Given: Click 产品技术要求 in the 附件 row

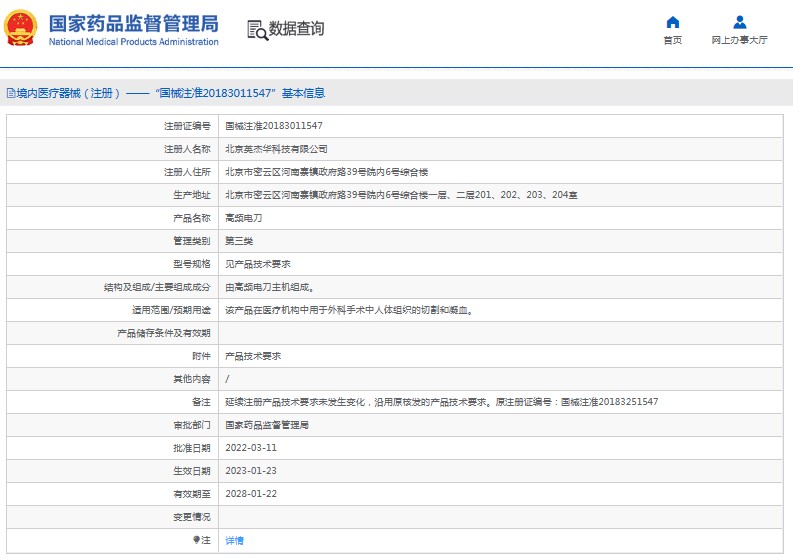Looking at the screenshot, I should 252,356.
